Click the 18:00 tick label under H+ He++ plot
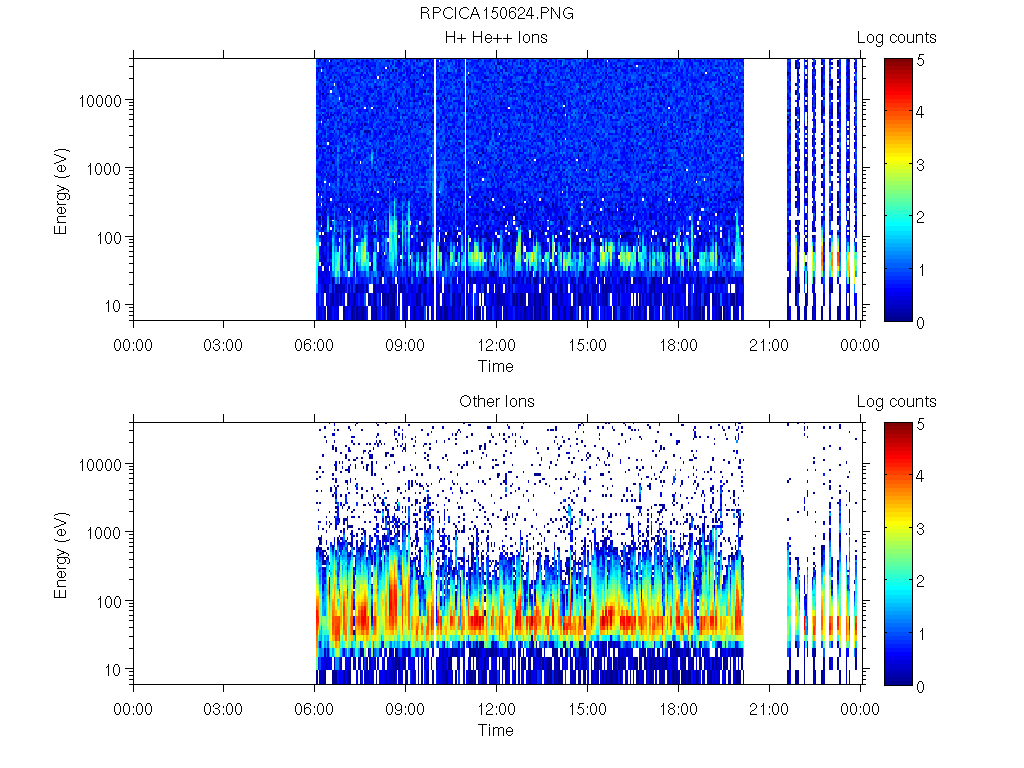This screenshot has width=1024, height=768. tap(678, 345)
